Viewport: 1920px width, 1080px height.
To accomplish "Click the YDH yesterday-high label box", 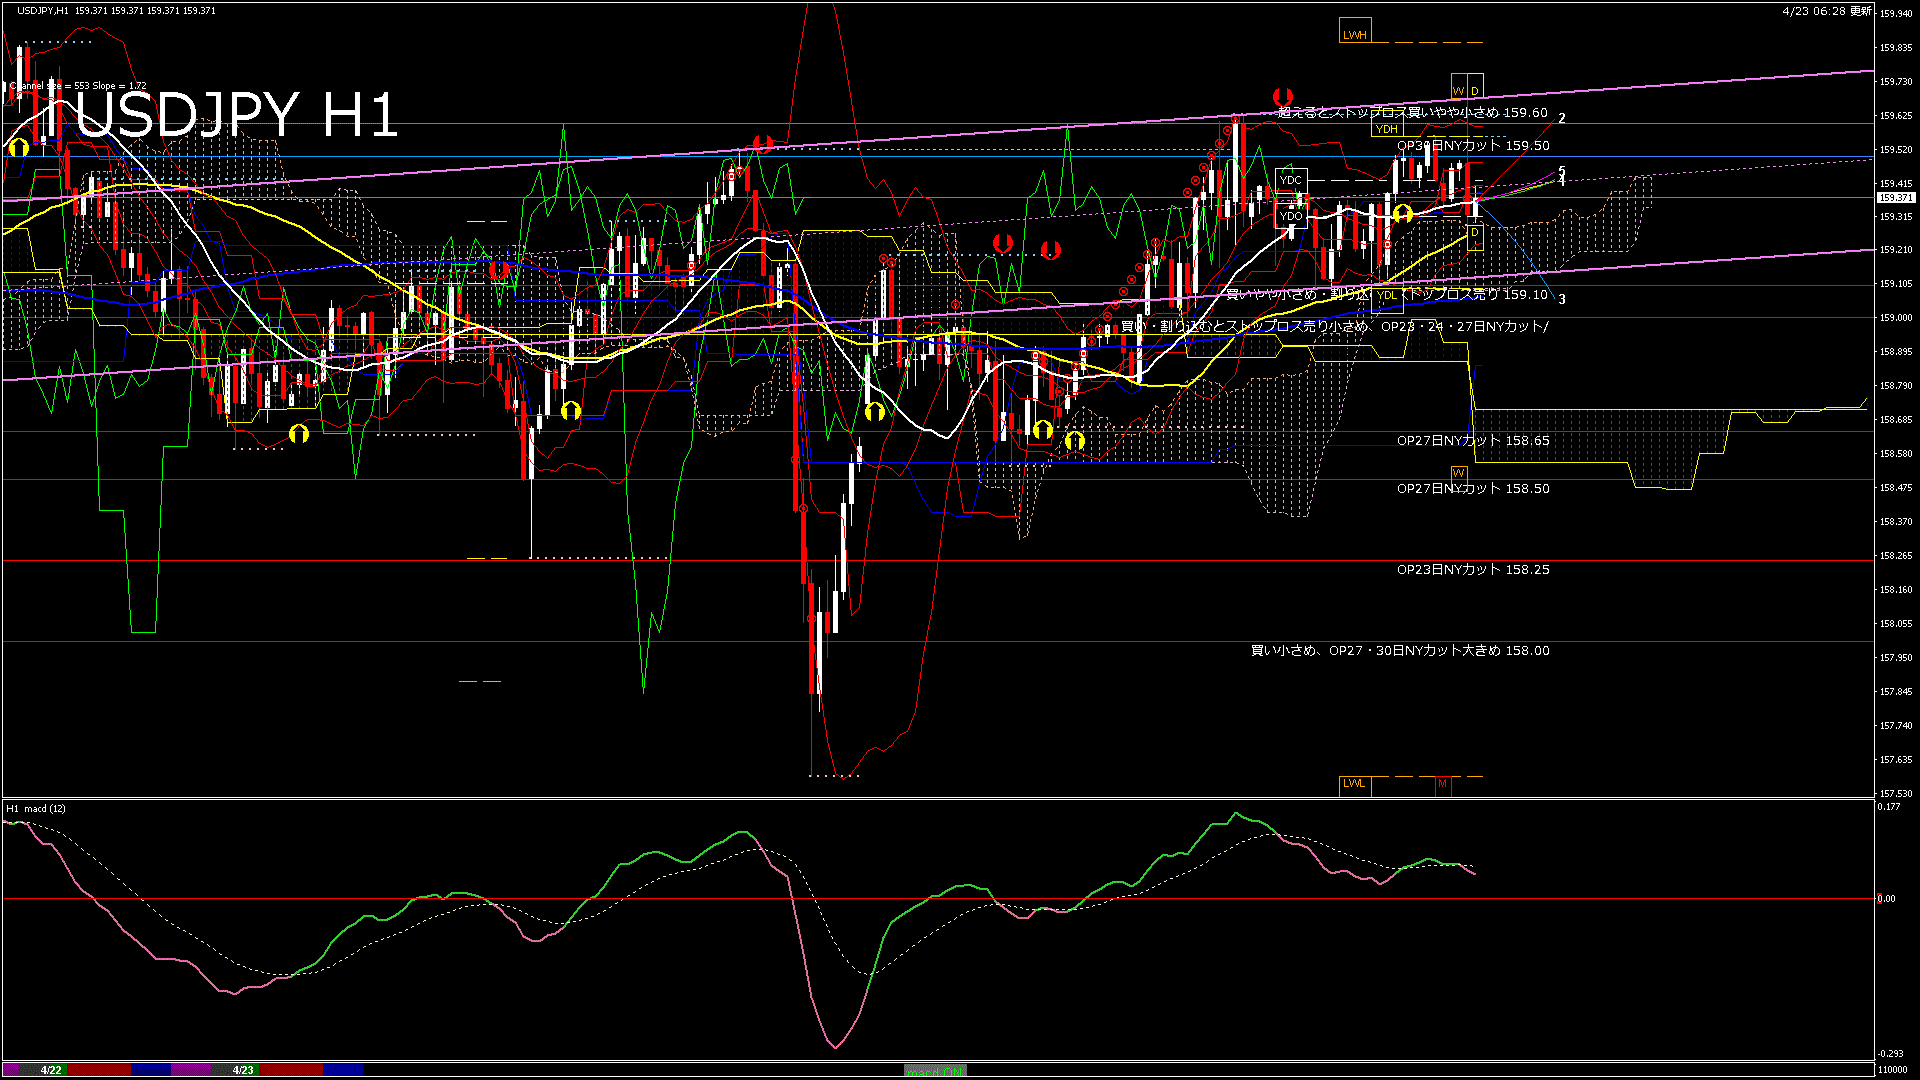I will pos(1386,129).
